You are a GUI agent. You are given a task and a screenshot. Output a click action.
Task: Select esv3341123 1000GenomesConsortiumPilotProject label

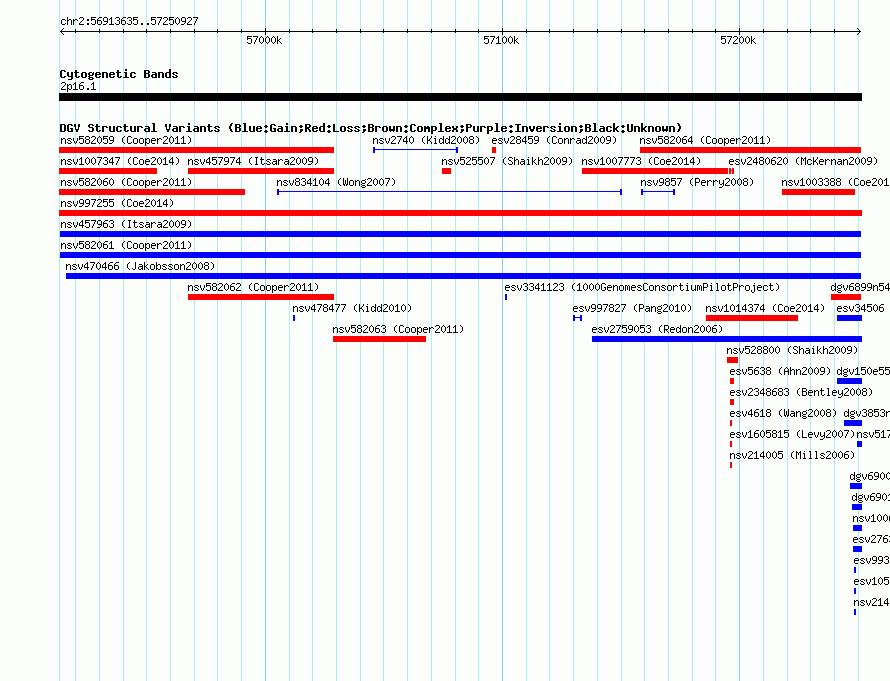click(x=642, y=287)
